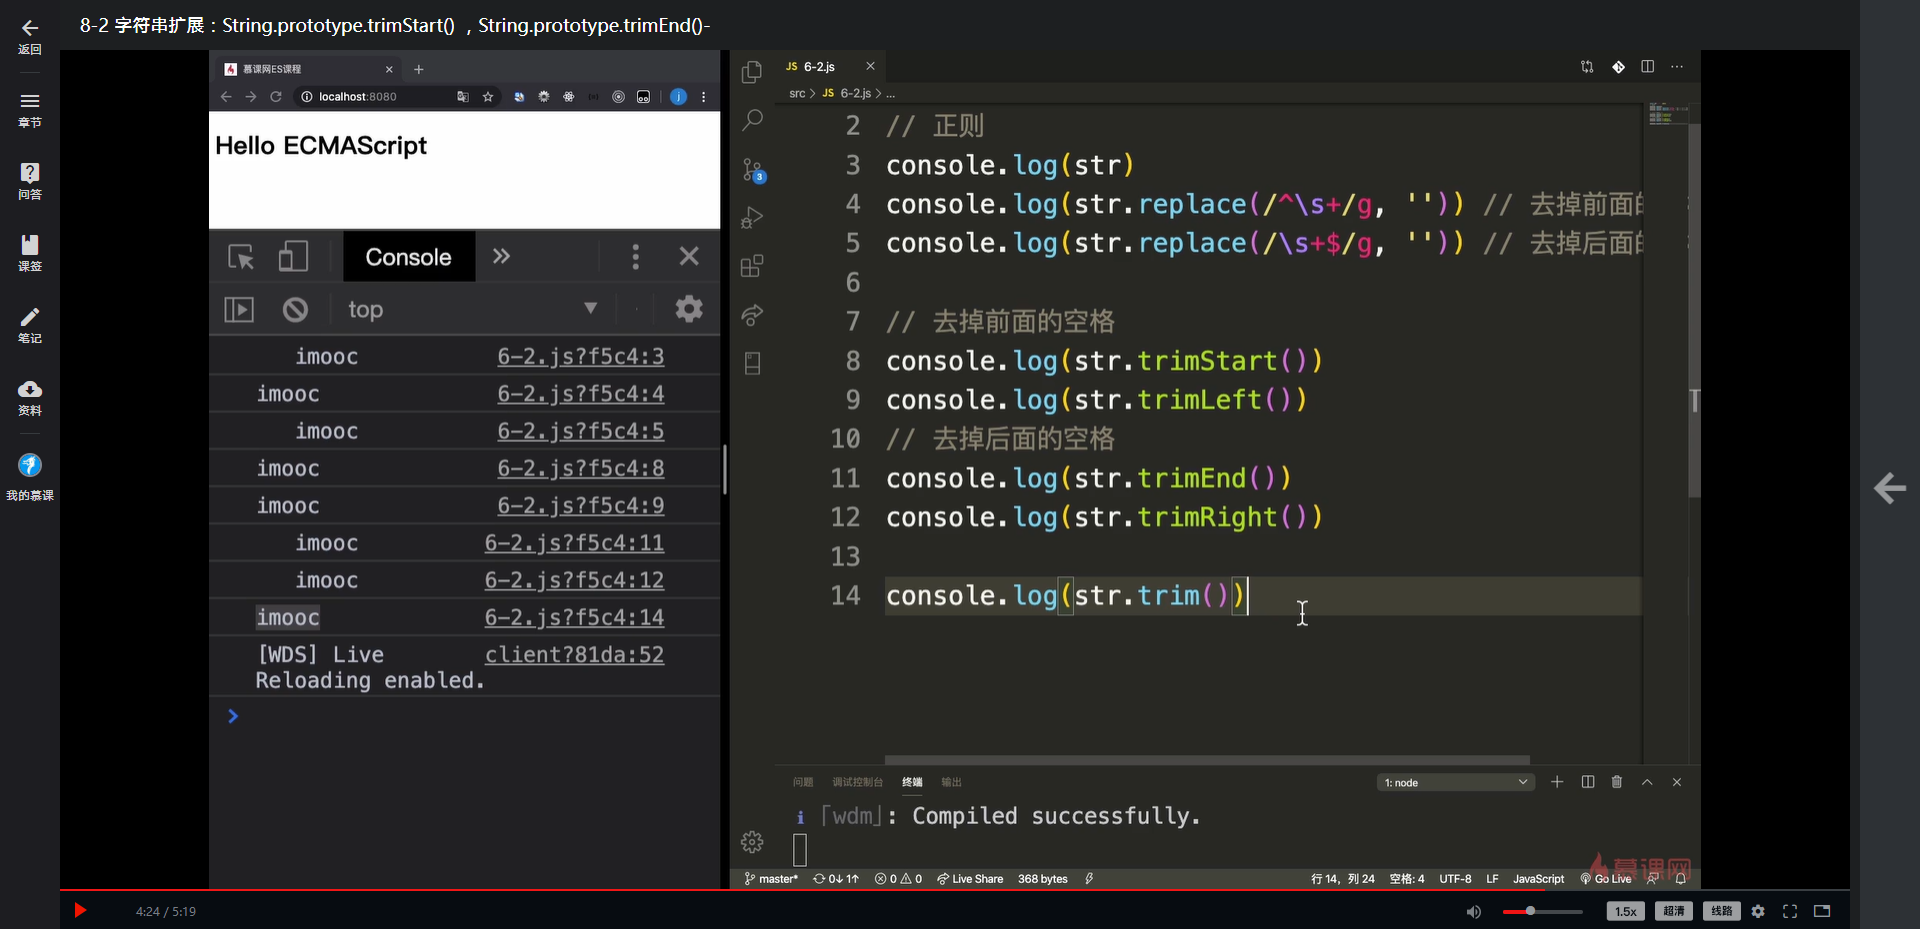1920x929 pixels.
Task: Click the volume speaker icon
Action: click(x=1473, y=911)
